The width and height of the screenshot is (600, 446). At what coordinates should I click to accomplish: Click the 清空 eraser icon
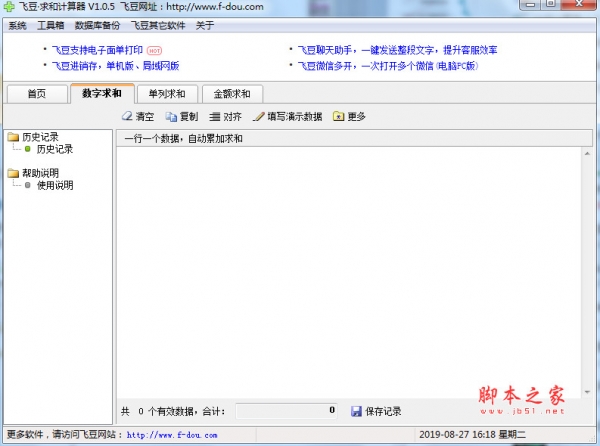(x=127, y=116)
